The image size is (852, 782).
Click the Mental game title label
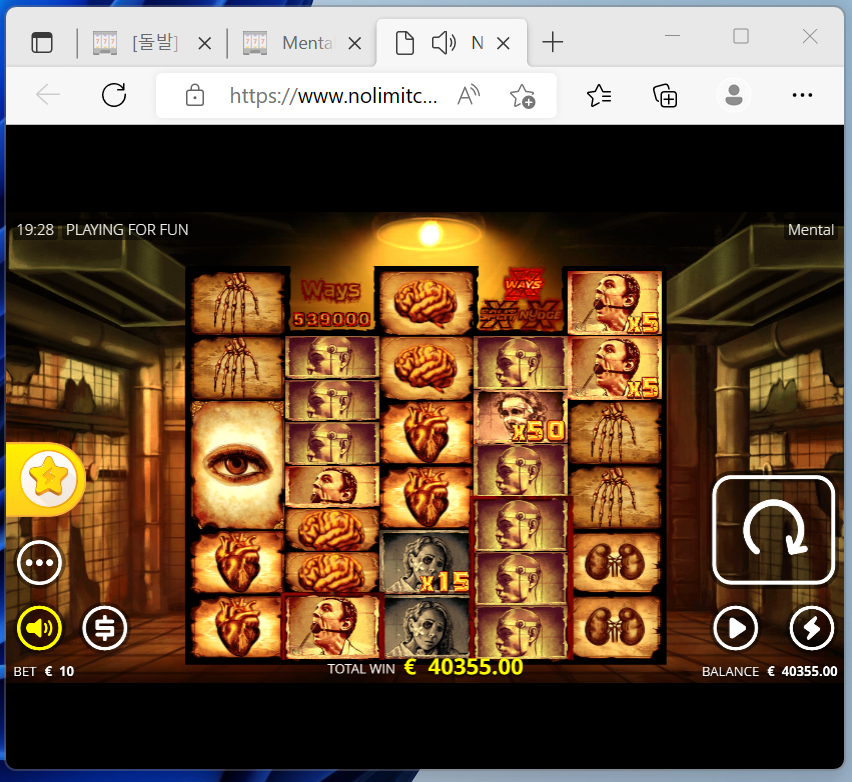(811, 230)
